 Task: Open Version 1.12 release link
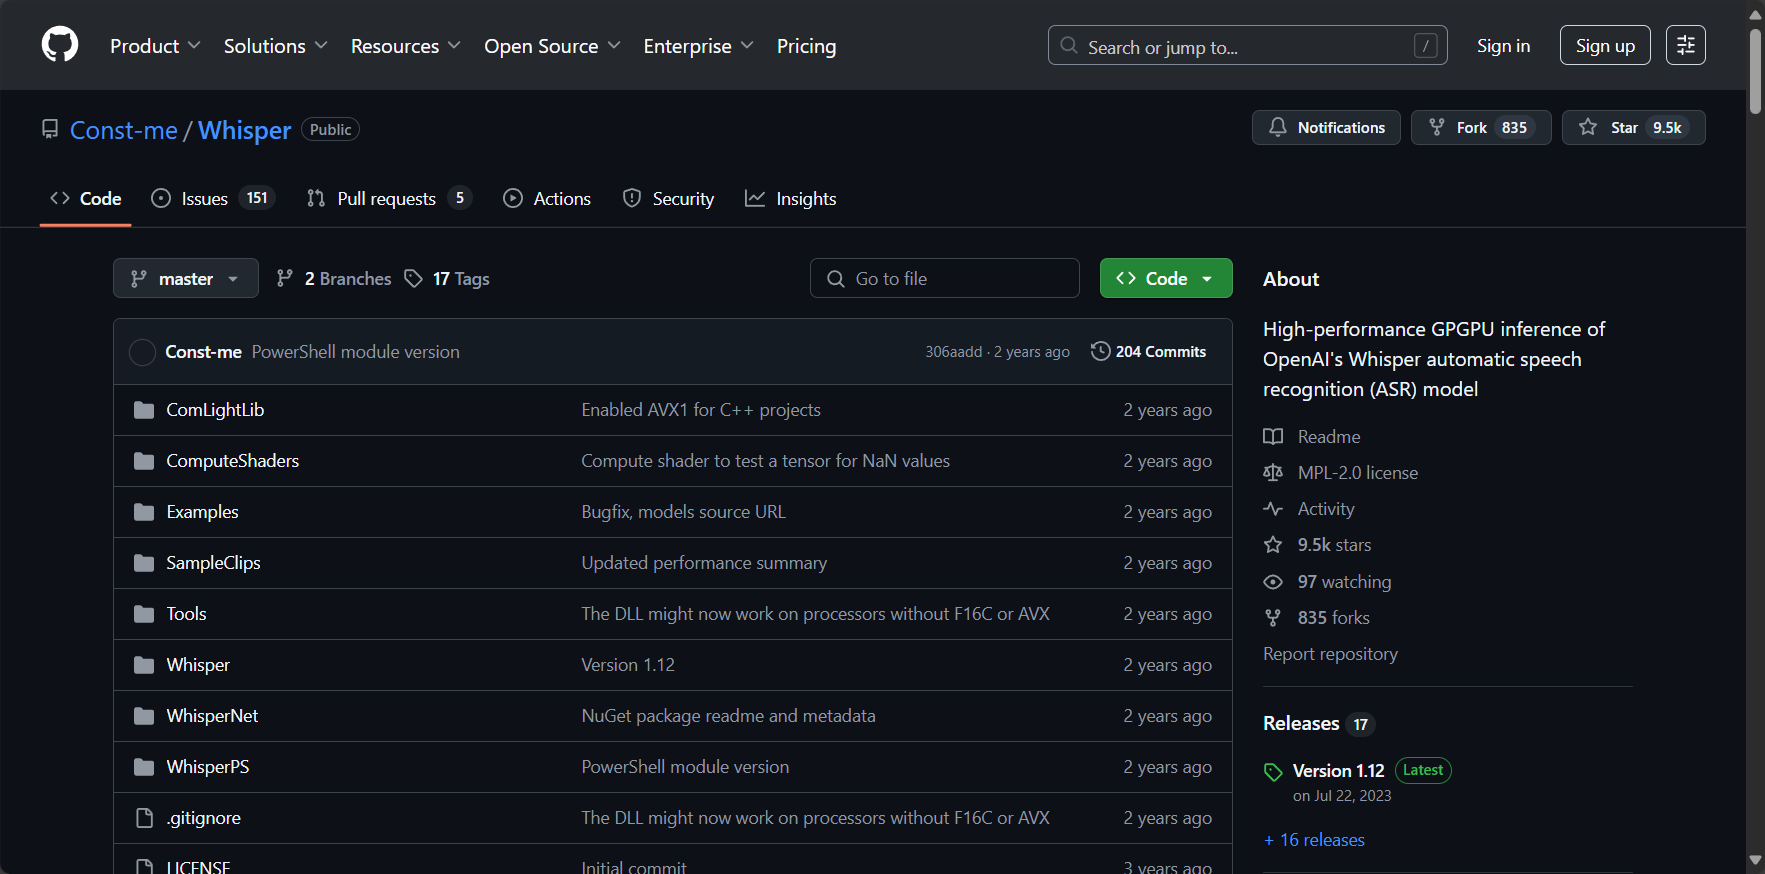pyautogui.click(x=1338, y=770)
